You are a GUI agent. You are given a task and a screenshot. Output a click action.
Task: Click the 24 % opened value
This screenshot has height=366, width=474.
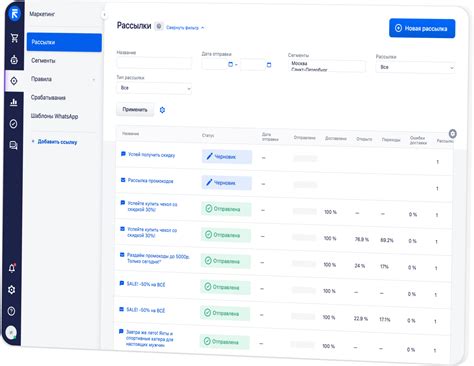[359, 266]
